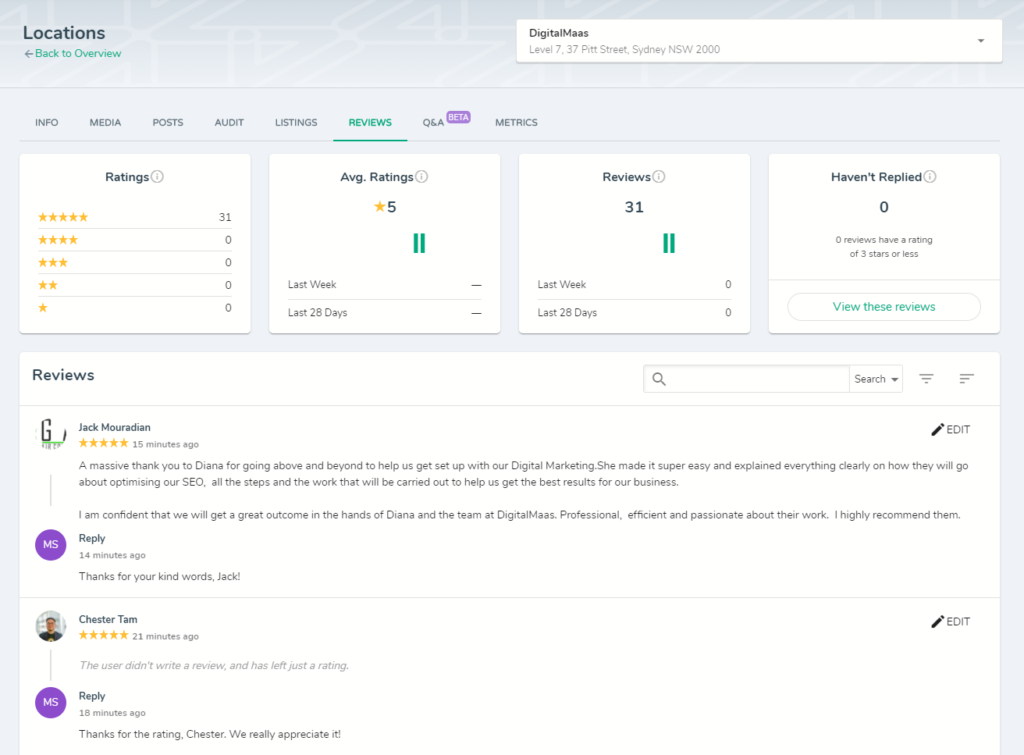
Task: Open the DigitalMaas location selector
Action: tap(759, 41)
